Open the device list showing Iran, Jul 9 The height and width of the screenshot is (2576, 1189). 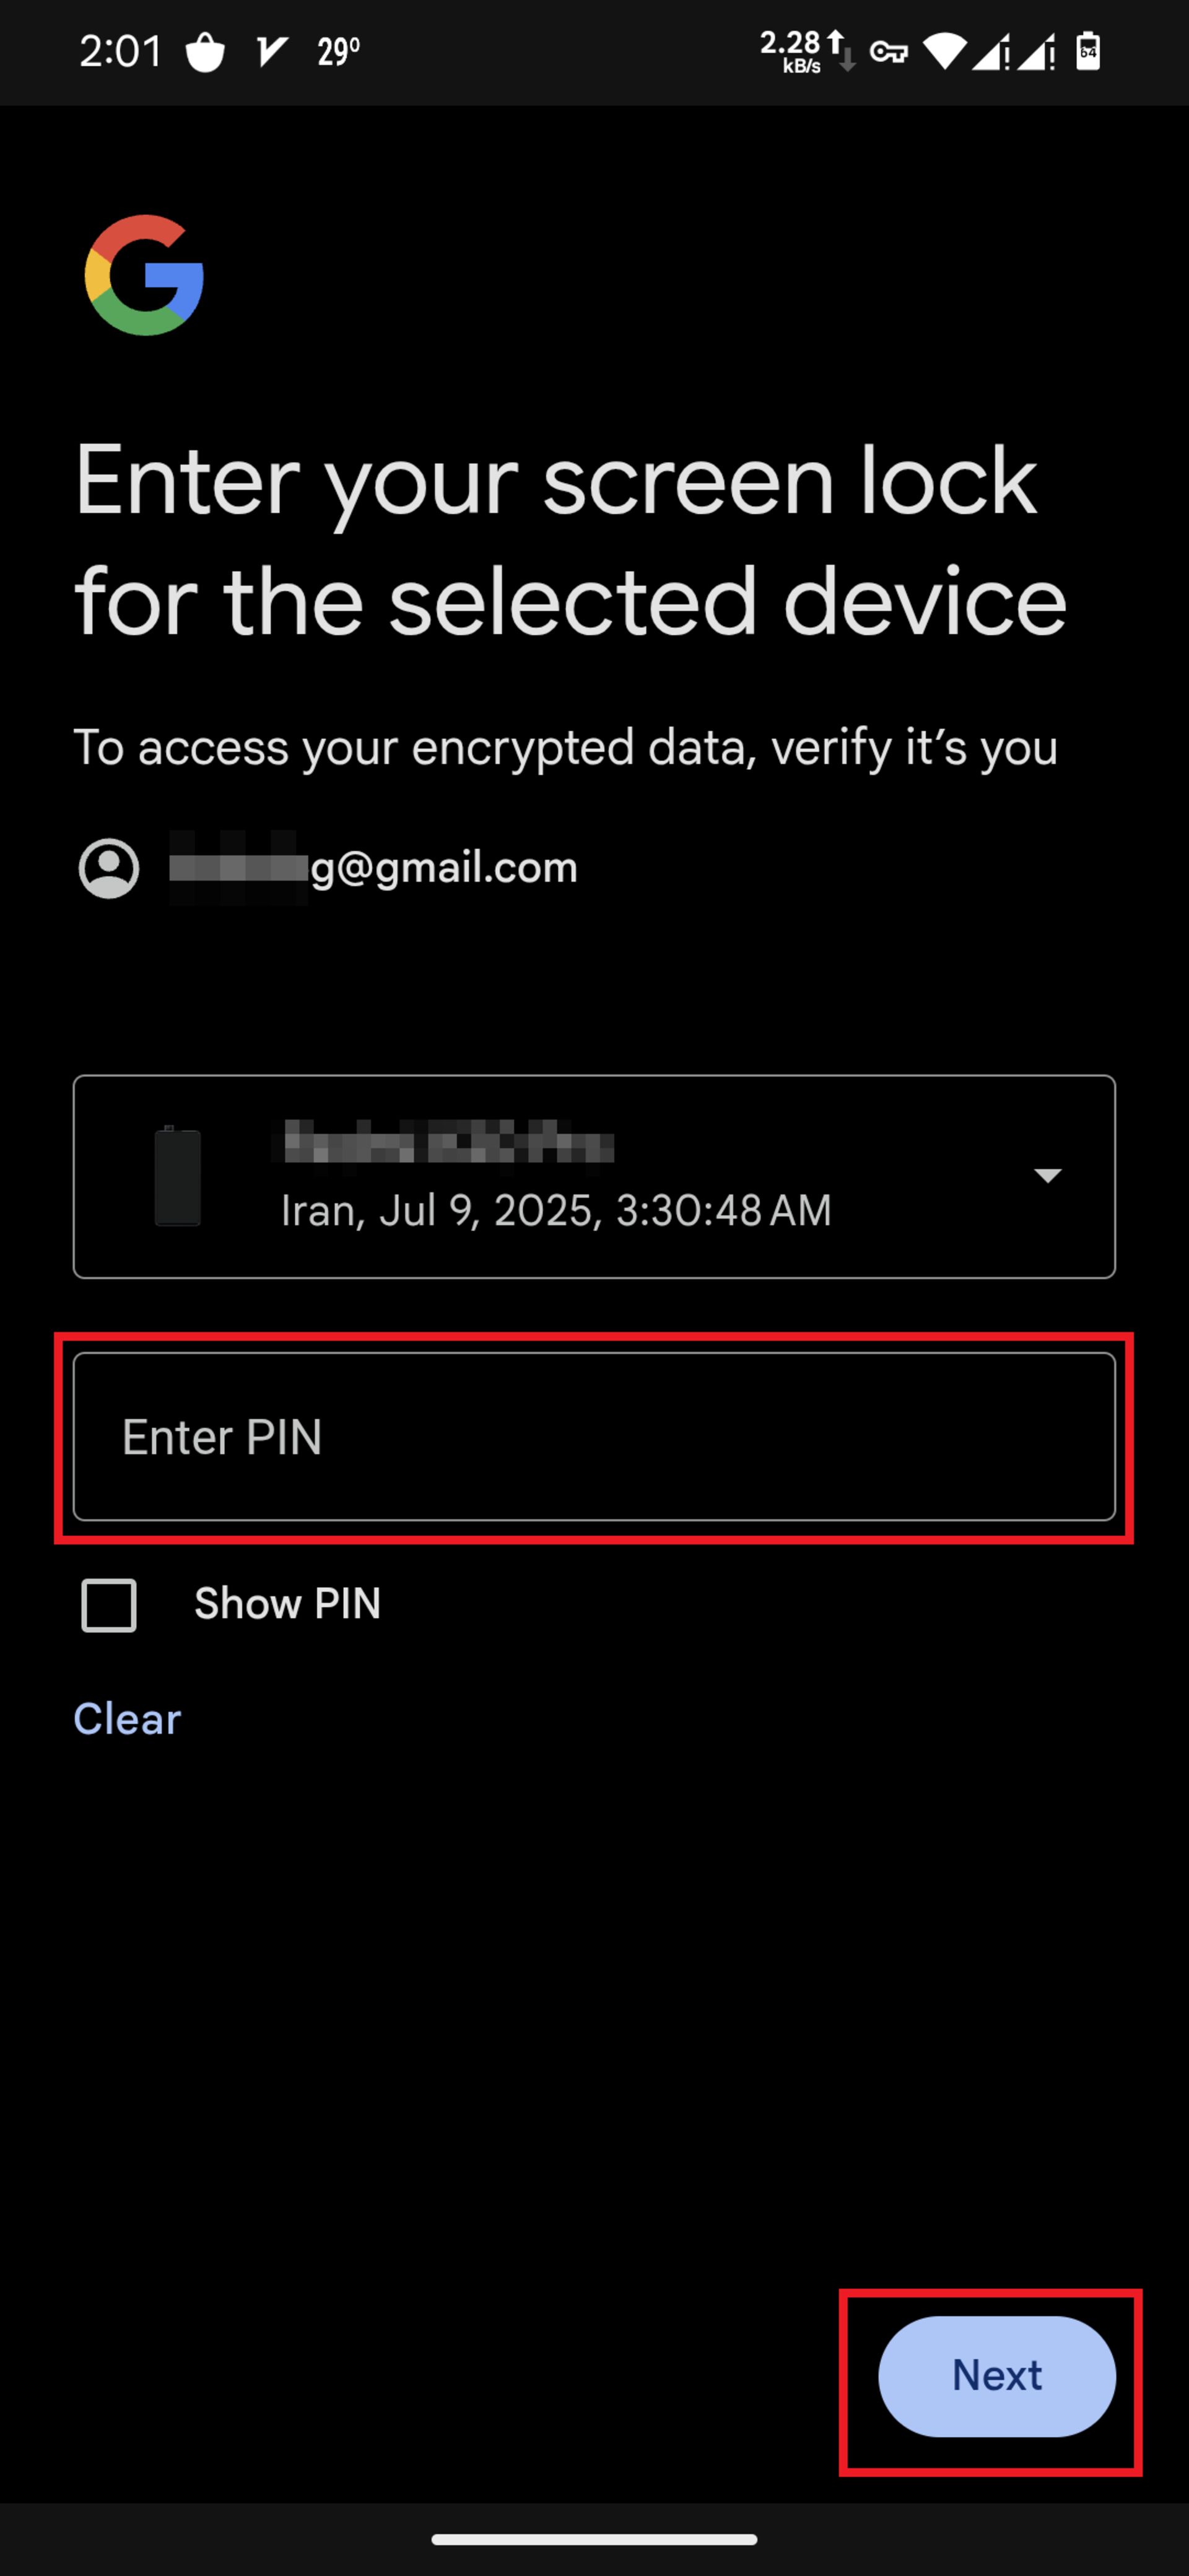[594, 1176]
